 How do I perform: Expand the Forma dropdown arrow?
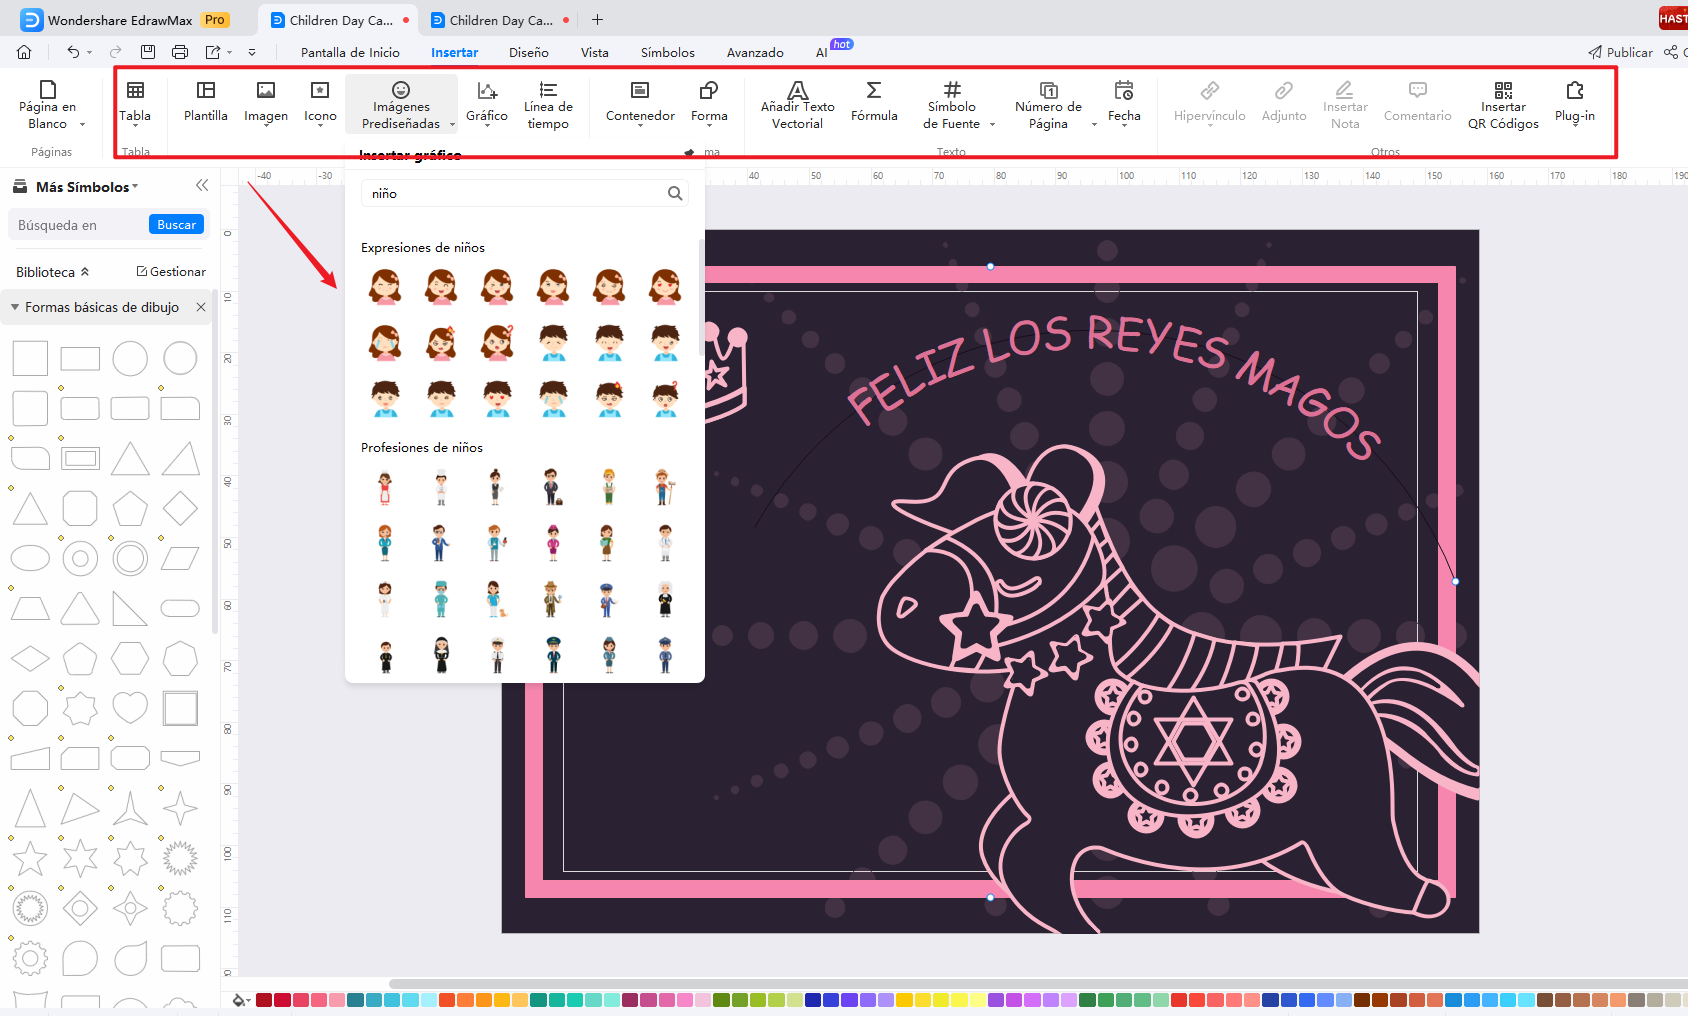(709, 127)
